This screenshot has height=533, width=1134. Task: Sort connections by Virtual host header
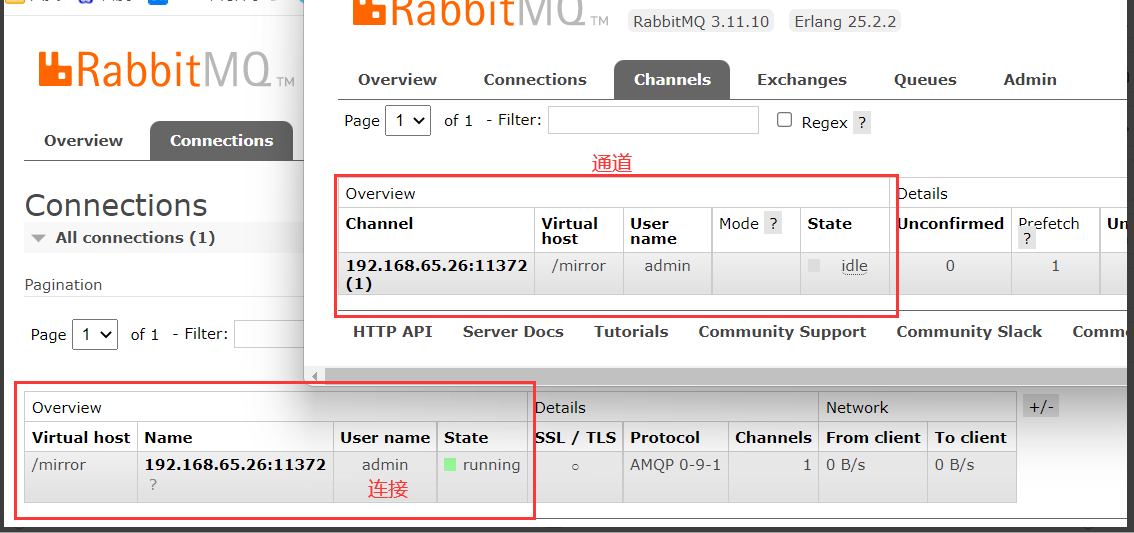[x=81, y=438]
